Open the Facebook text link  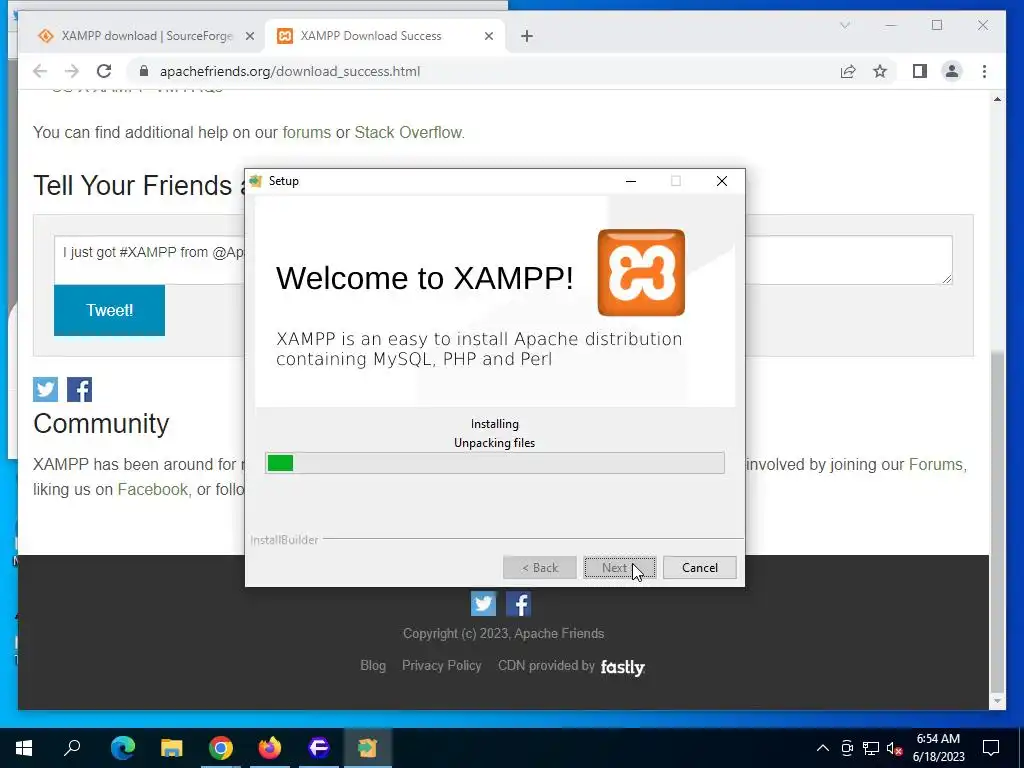pyautogui.click(x=152, y=489)
